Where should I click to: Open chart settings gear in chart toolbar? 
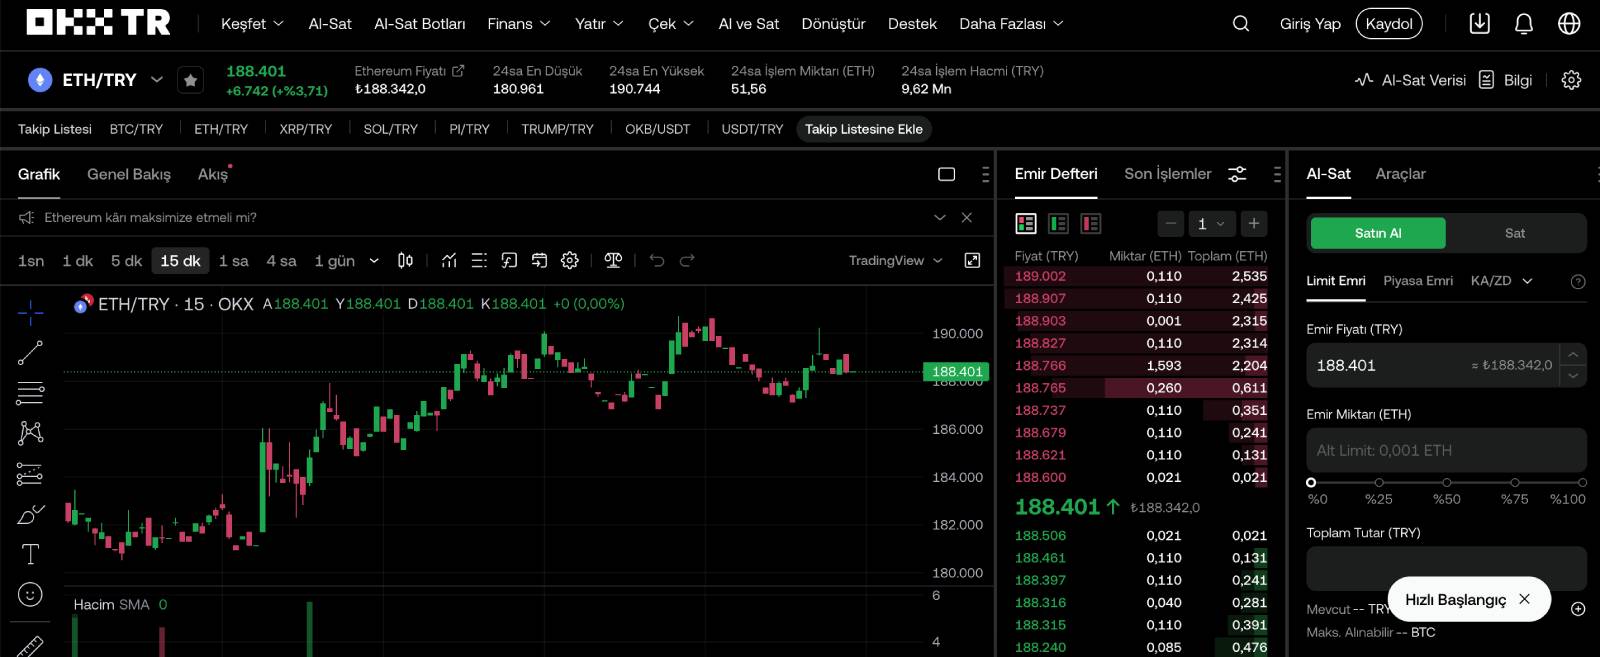570,260
